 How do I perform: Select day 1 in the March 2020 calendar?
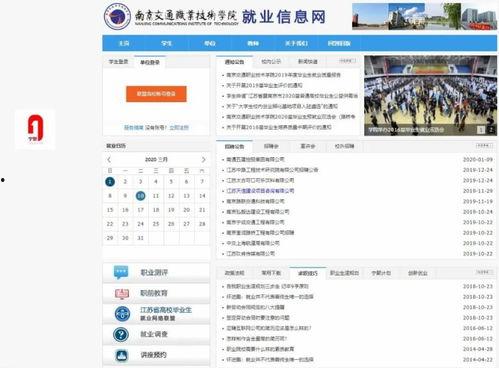[110, 182]
